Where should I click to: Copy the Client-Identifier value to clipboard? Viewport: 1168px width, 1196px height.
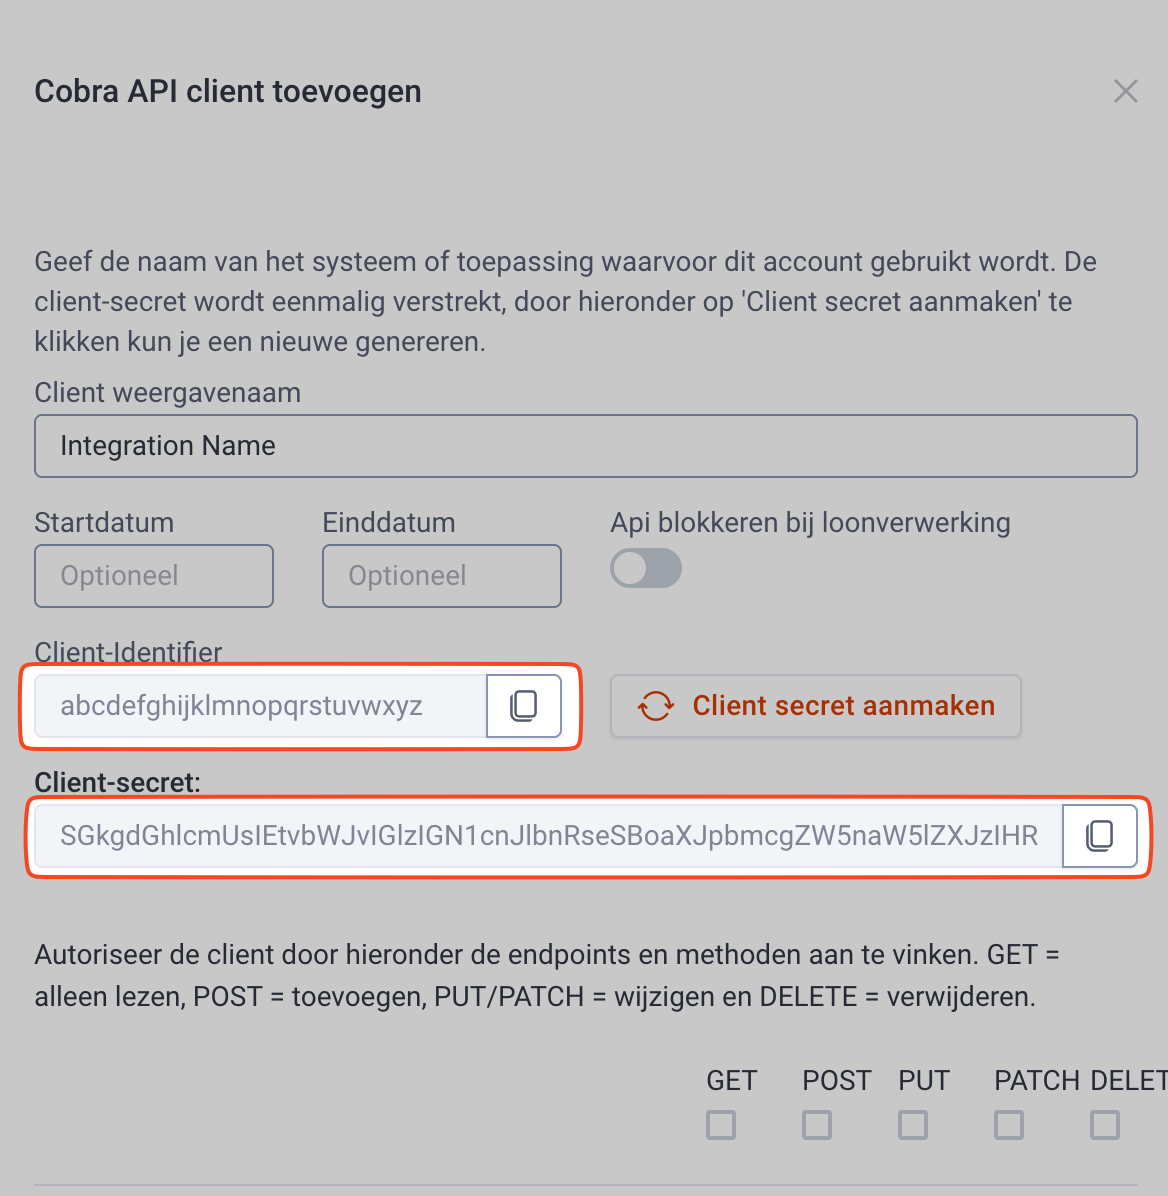[x=524, y=706]
